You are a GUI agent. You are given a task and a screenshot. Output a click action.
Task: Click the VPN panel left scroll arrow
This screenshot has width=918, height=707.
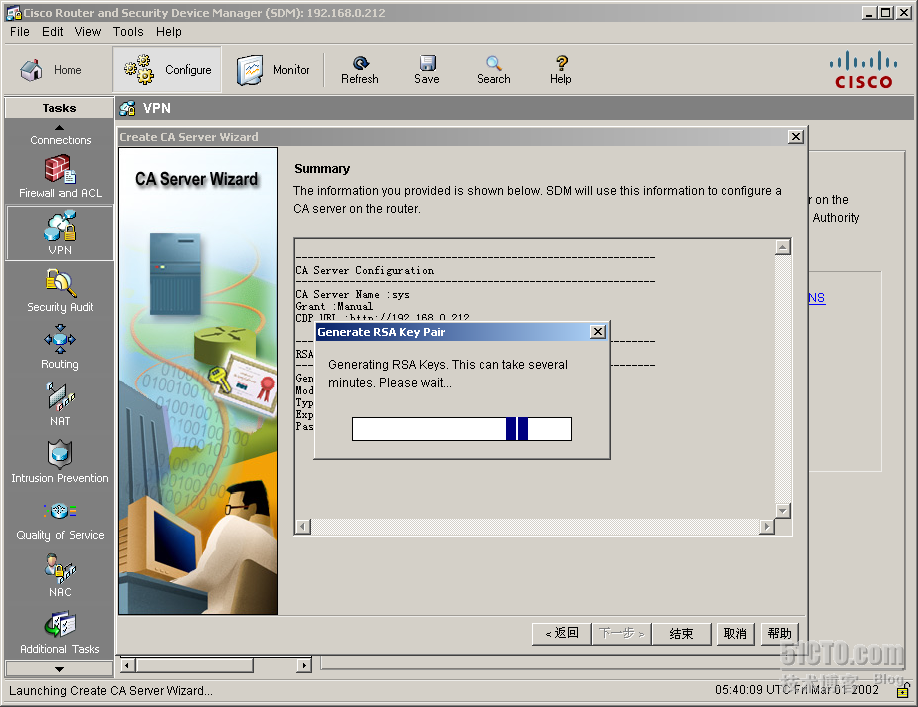[x=128, y=665]
